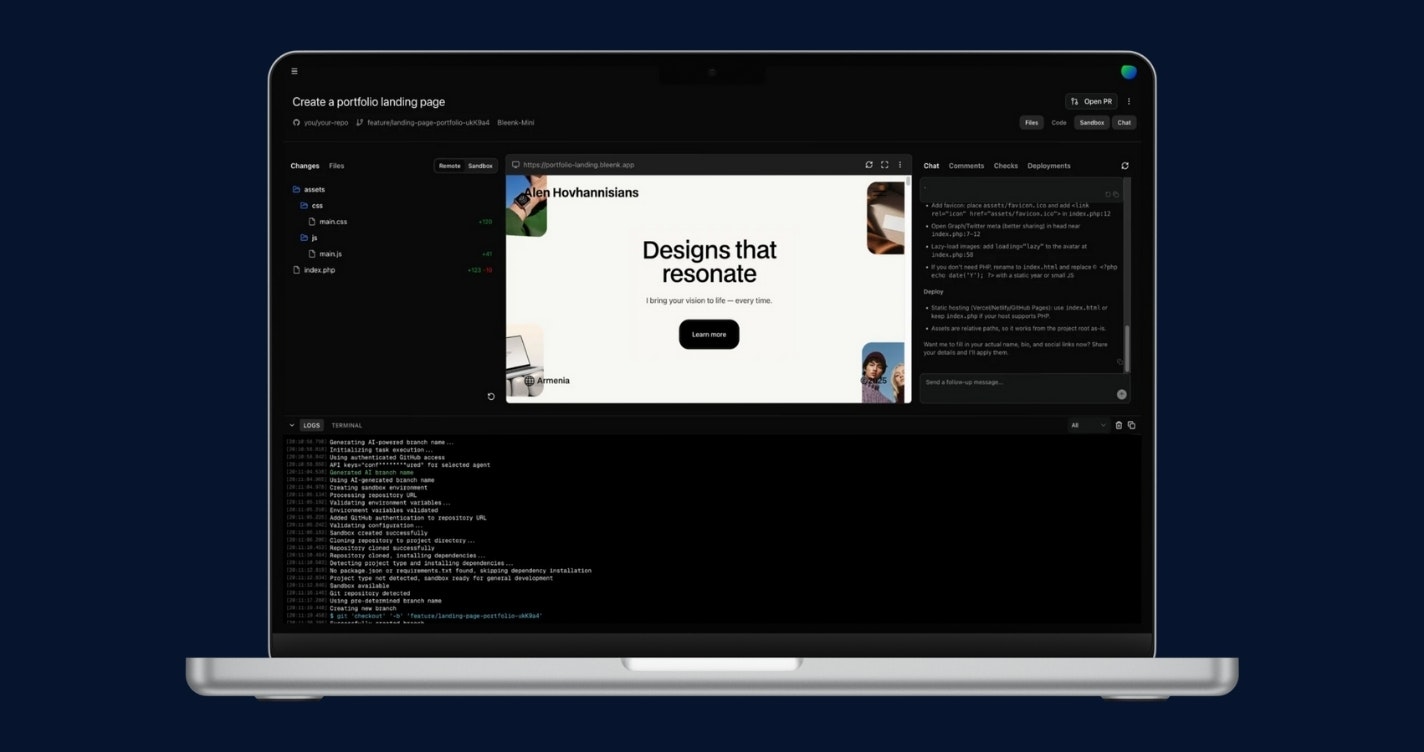The height and width of the screenshot is (752, 1424).
Task: Open the All log filter dropdown
Action: tap(1089, 425)
